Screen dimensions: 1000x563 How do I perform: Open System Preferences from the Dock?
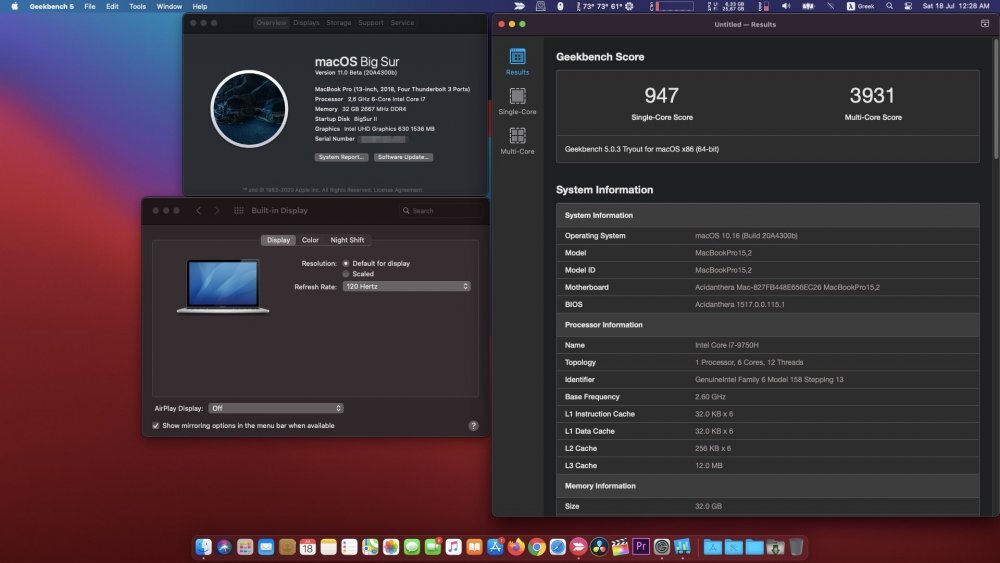tap(662, 547)
